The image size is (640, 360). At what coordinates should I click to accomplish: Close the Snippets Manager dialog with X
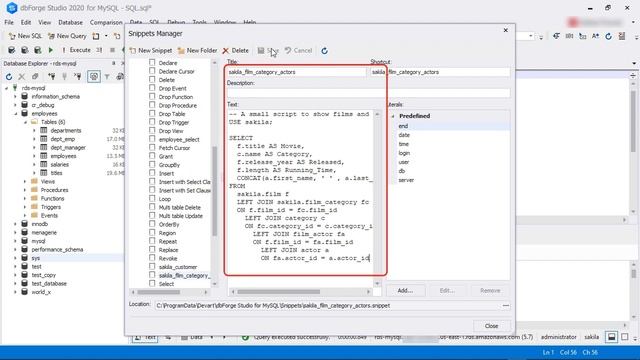click(505, 30)
